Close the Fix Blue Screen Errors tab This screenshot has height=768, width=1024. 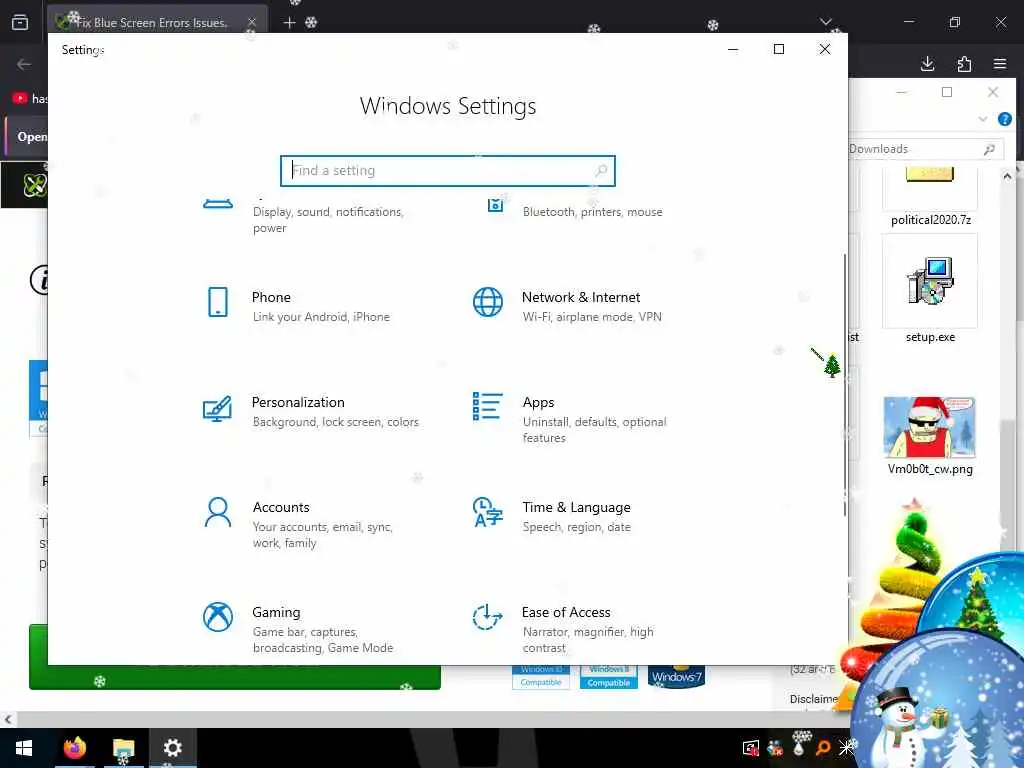point(251,22)
